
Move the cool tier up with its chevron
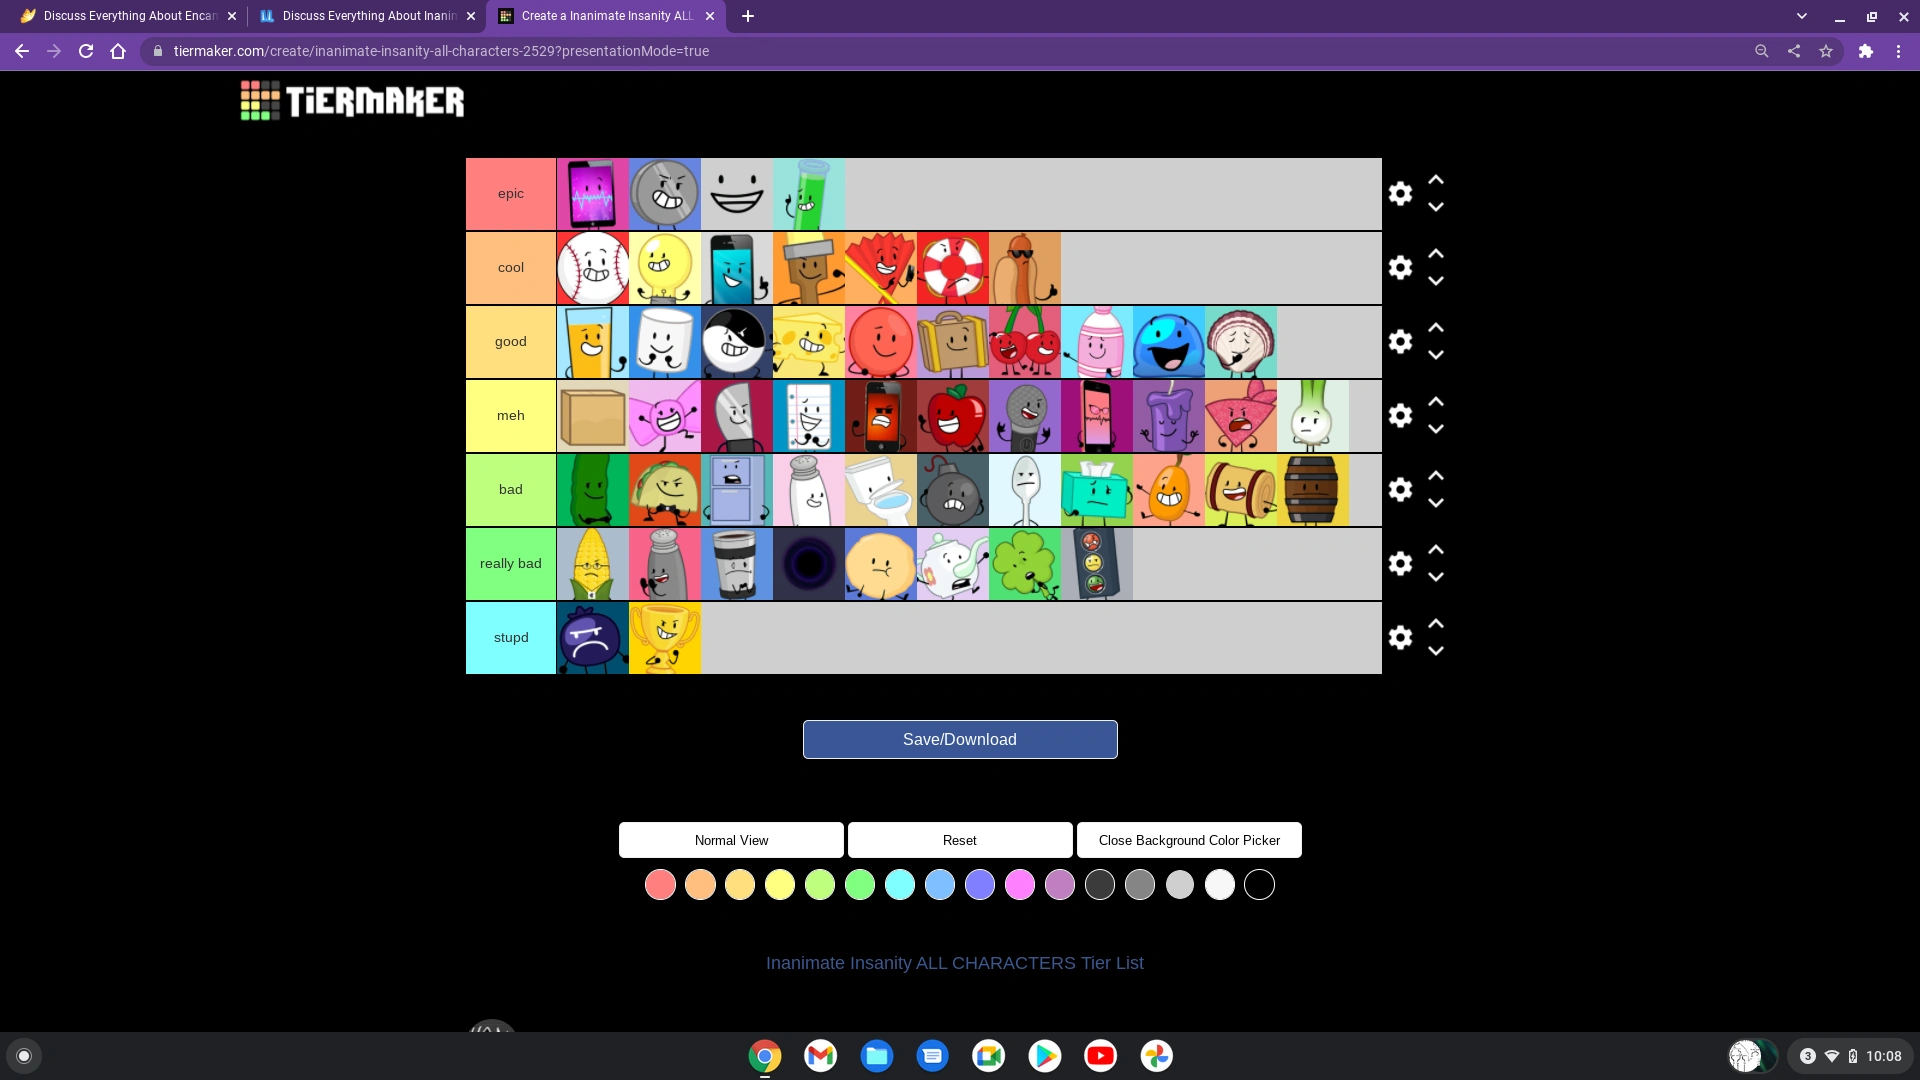[1436, 253]
